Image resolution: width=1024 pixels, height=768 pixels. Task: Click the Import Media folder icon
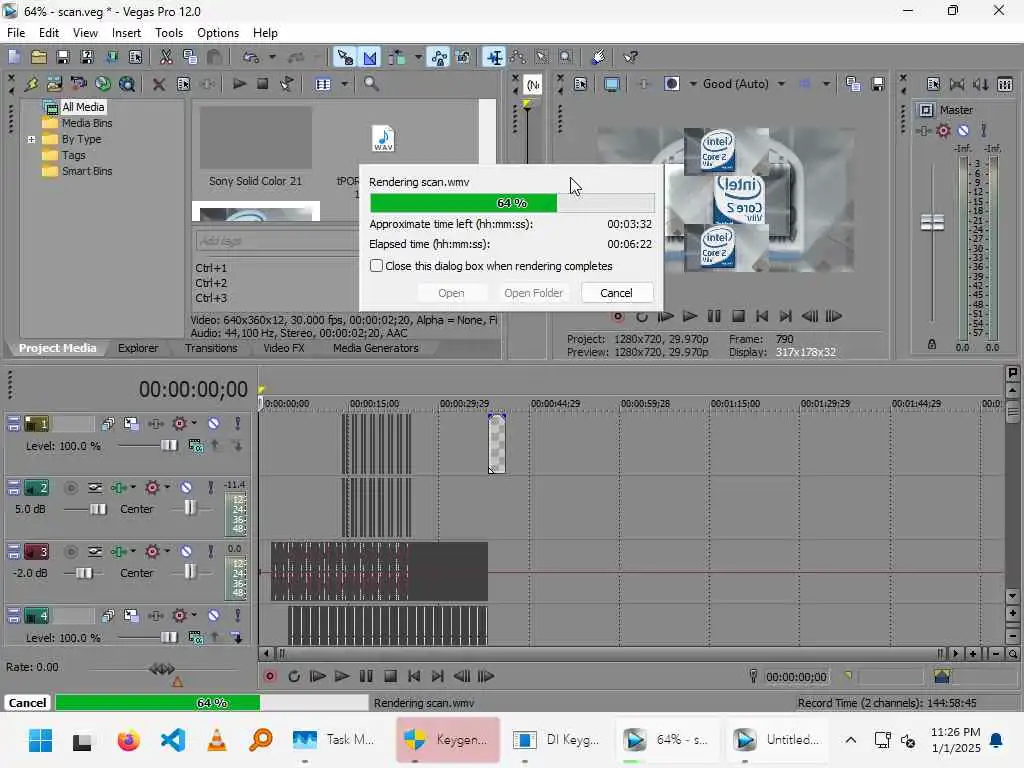(55, 84)
